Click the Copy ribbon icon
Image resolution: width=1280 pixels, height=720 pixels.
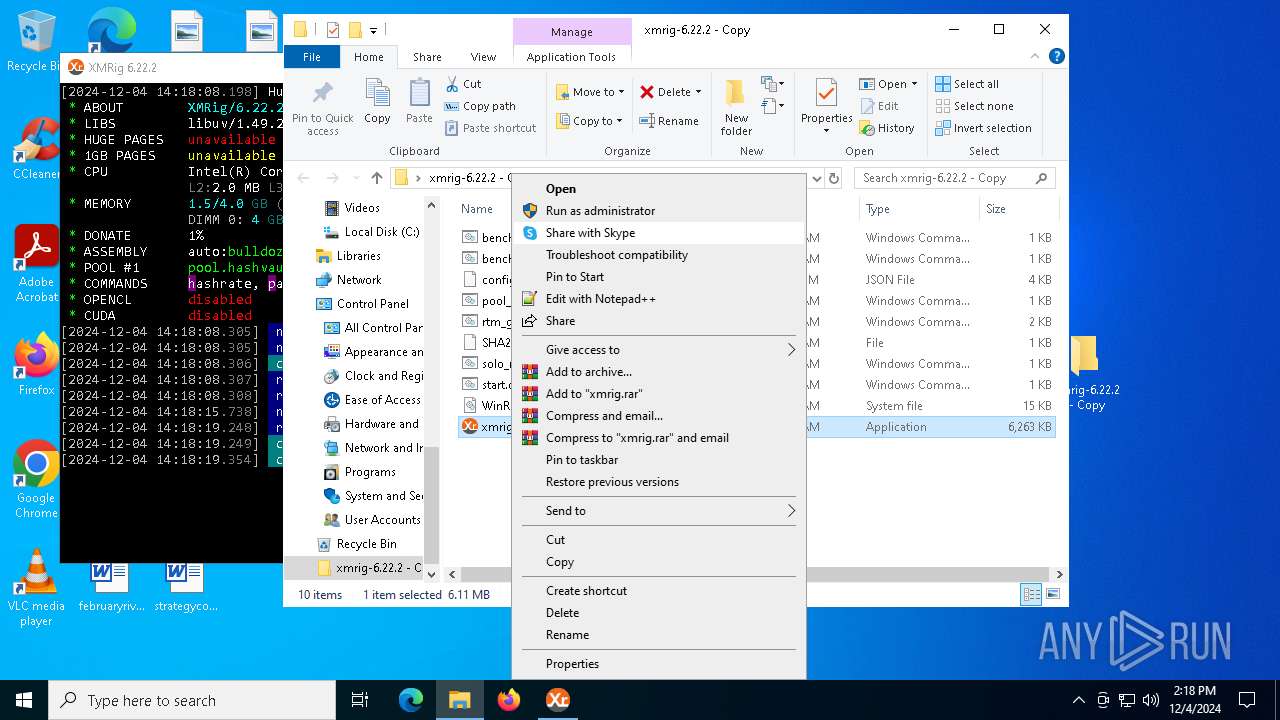(x=377, y=101)
